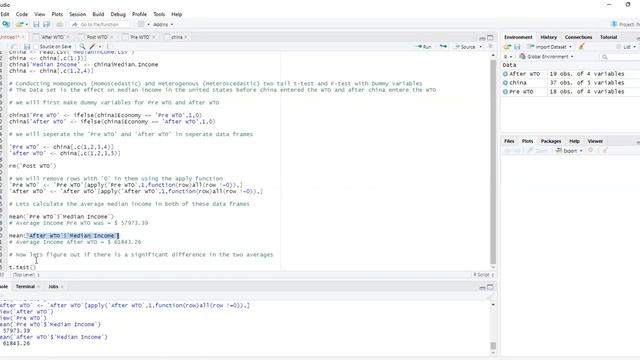Viewport: 640px width, 360px height.
Task: Click the Re-run previous code icon
Action: pos(443,47)
